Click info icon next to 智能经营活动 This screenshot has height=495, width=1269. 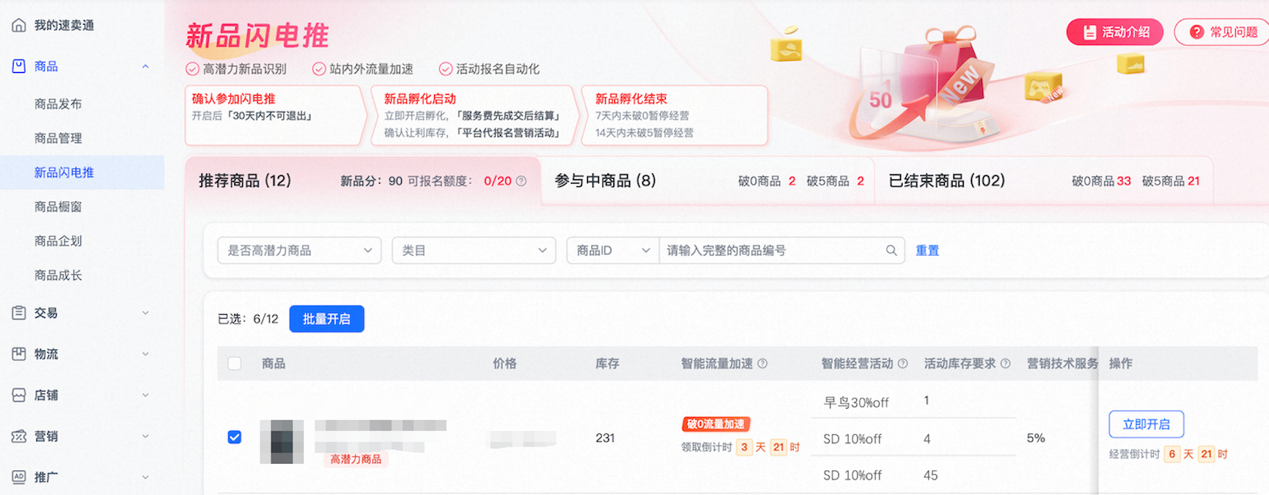pos(903,364)
